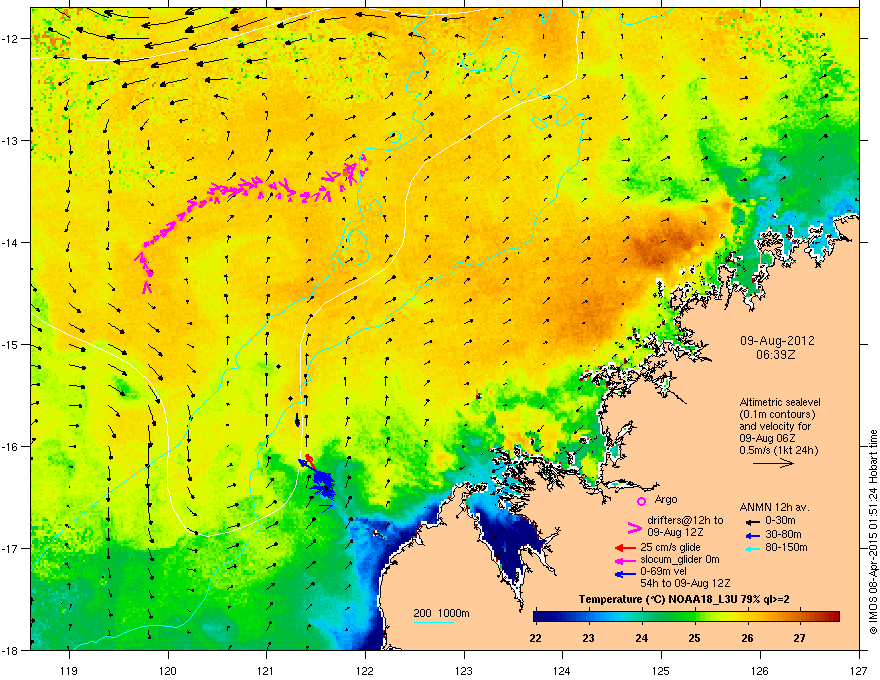Click the blue 30-80m ANMN legend arrow
Screen dimensions: 880x680
pyautogui.click(x=753, y=535)
